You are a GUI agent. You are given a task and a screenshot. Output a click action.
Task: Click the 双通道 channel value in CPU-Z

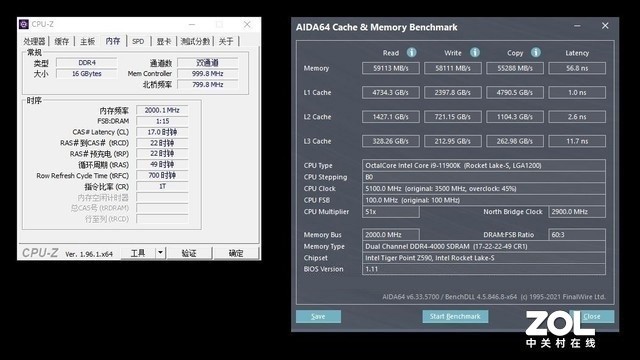208,62
